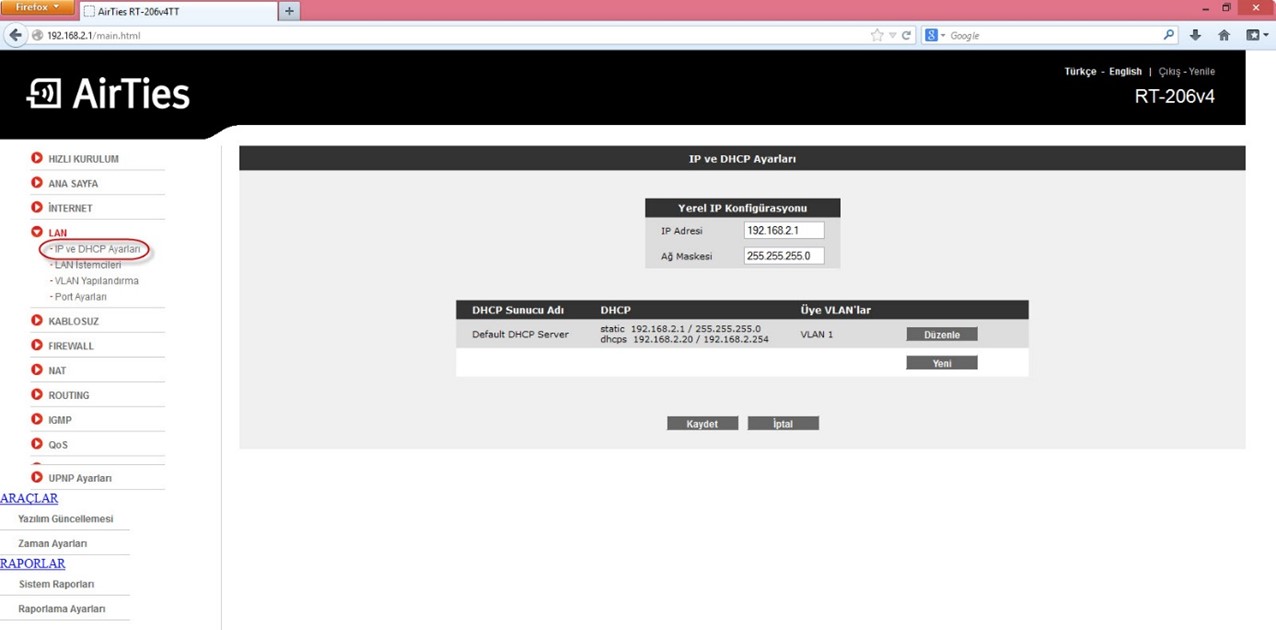1276x630 pixels.
Task: Open Raporlama Ayarları page
Action: (x=62, y=609)
